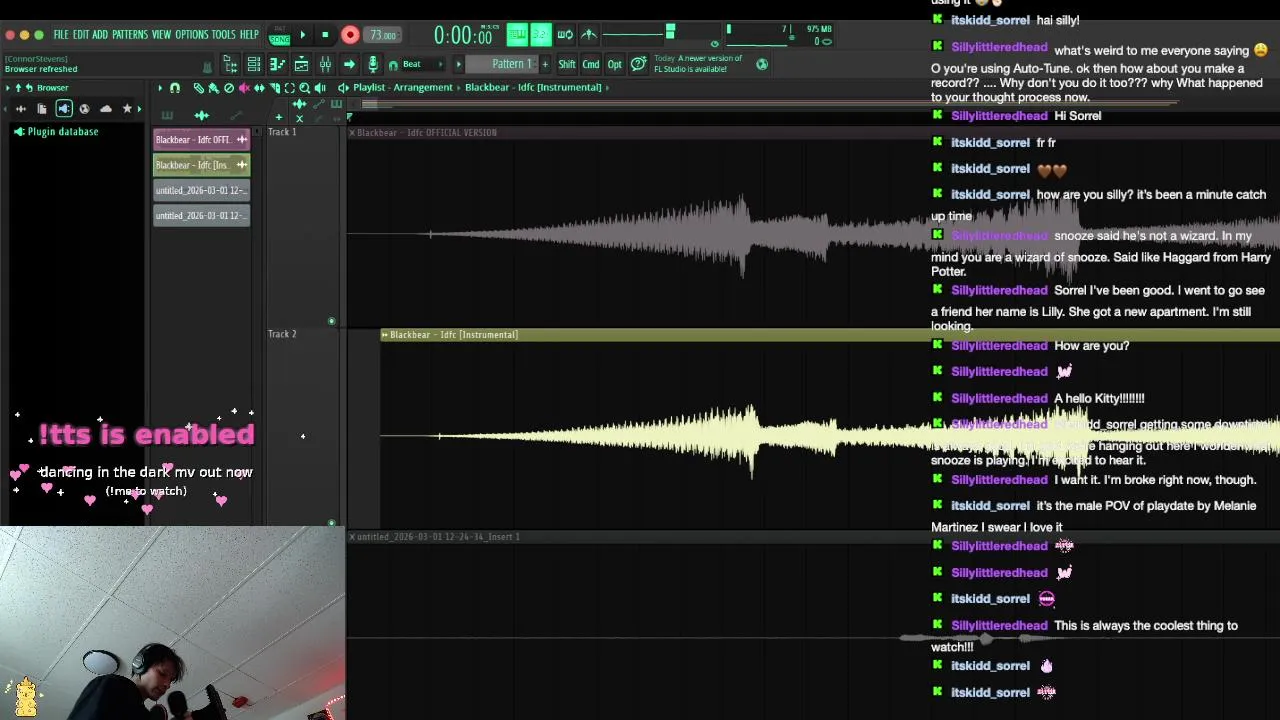Open the Piano roll icon
1280x720 pixels.
277,64
